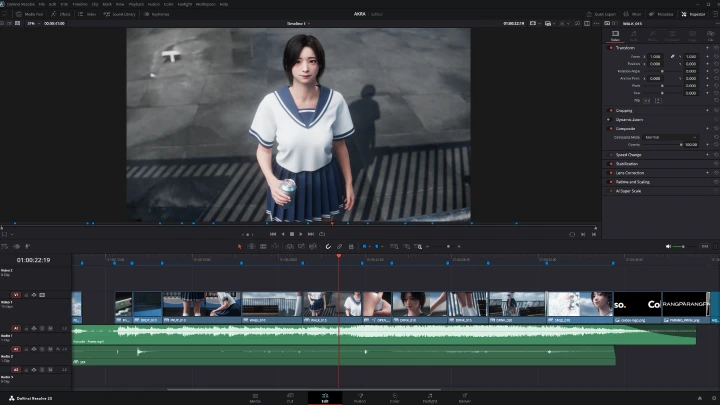This screenshot has height=405, width=720.
Task: Open the Workspace menu
Action: pos(205,4)
